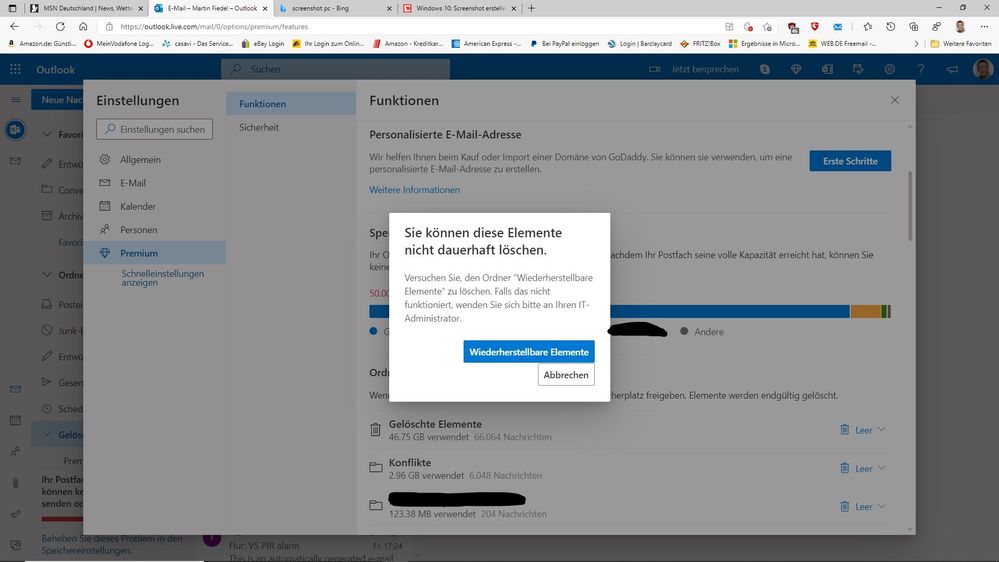This screenshot has width=999, height=562.
Task: Click the settings panel vertical scrollbar
Action: click(910, 206)
